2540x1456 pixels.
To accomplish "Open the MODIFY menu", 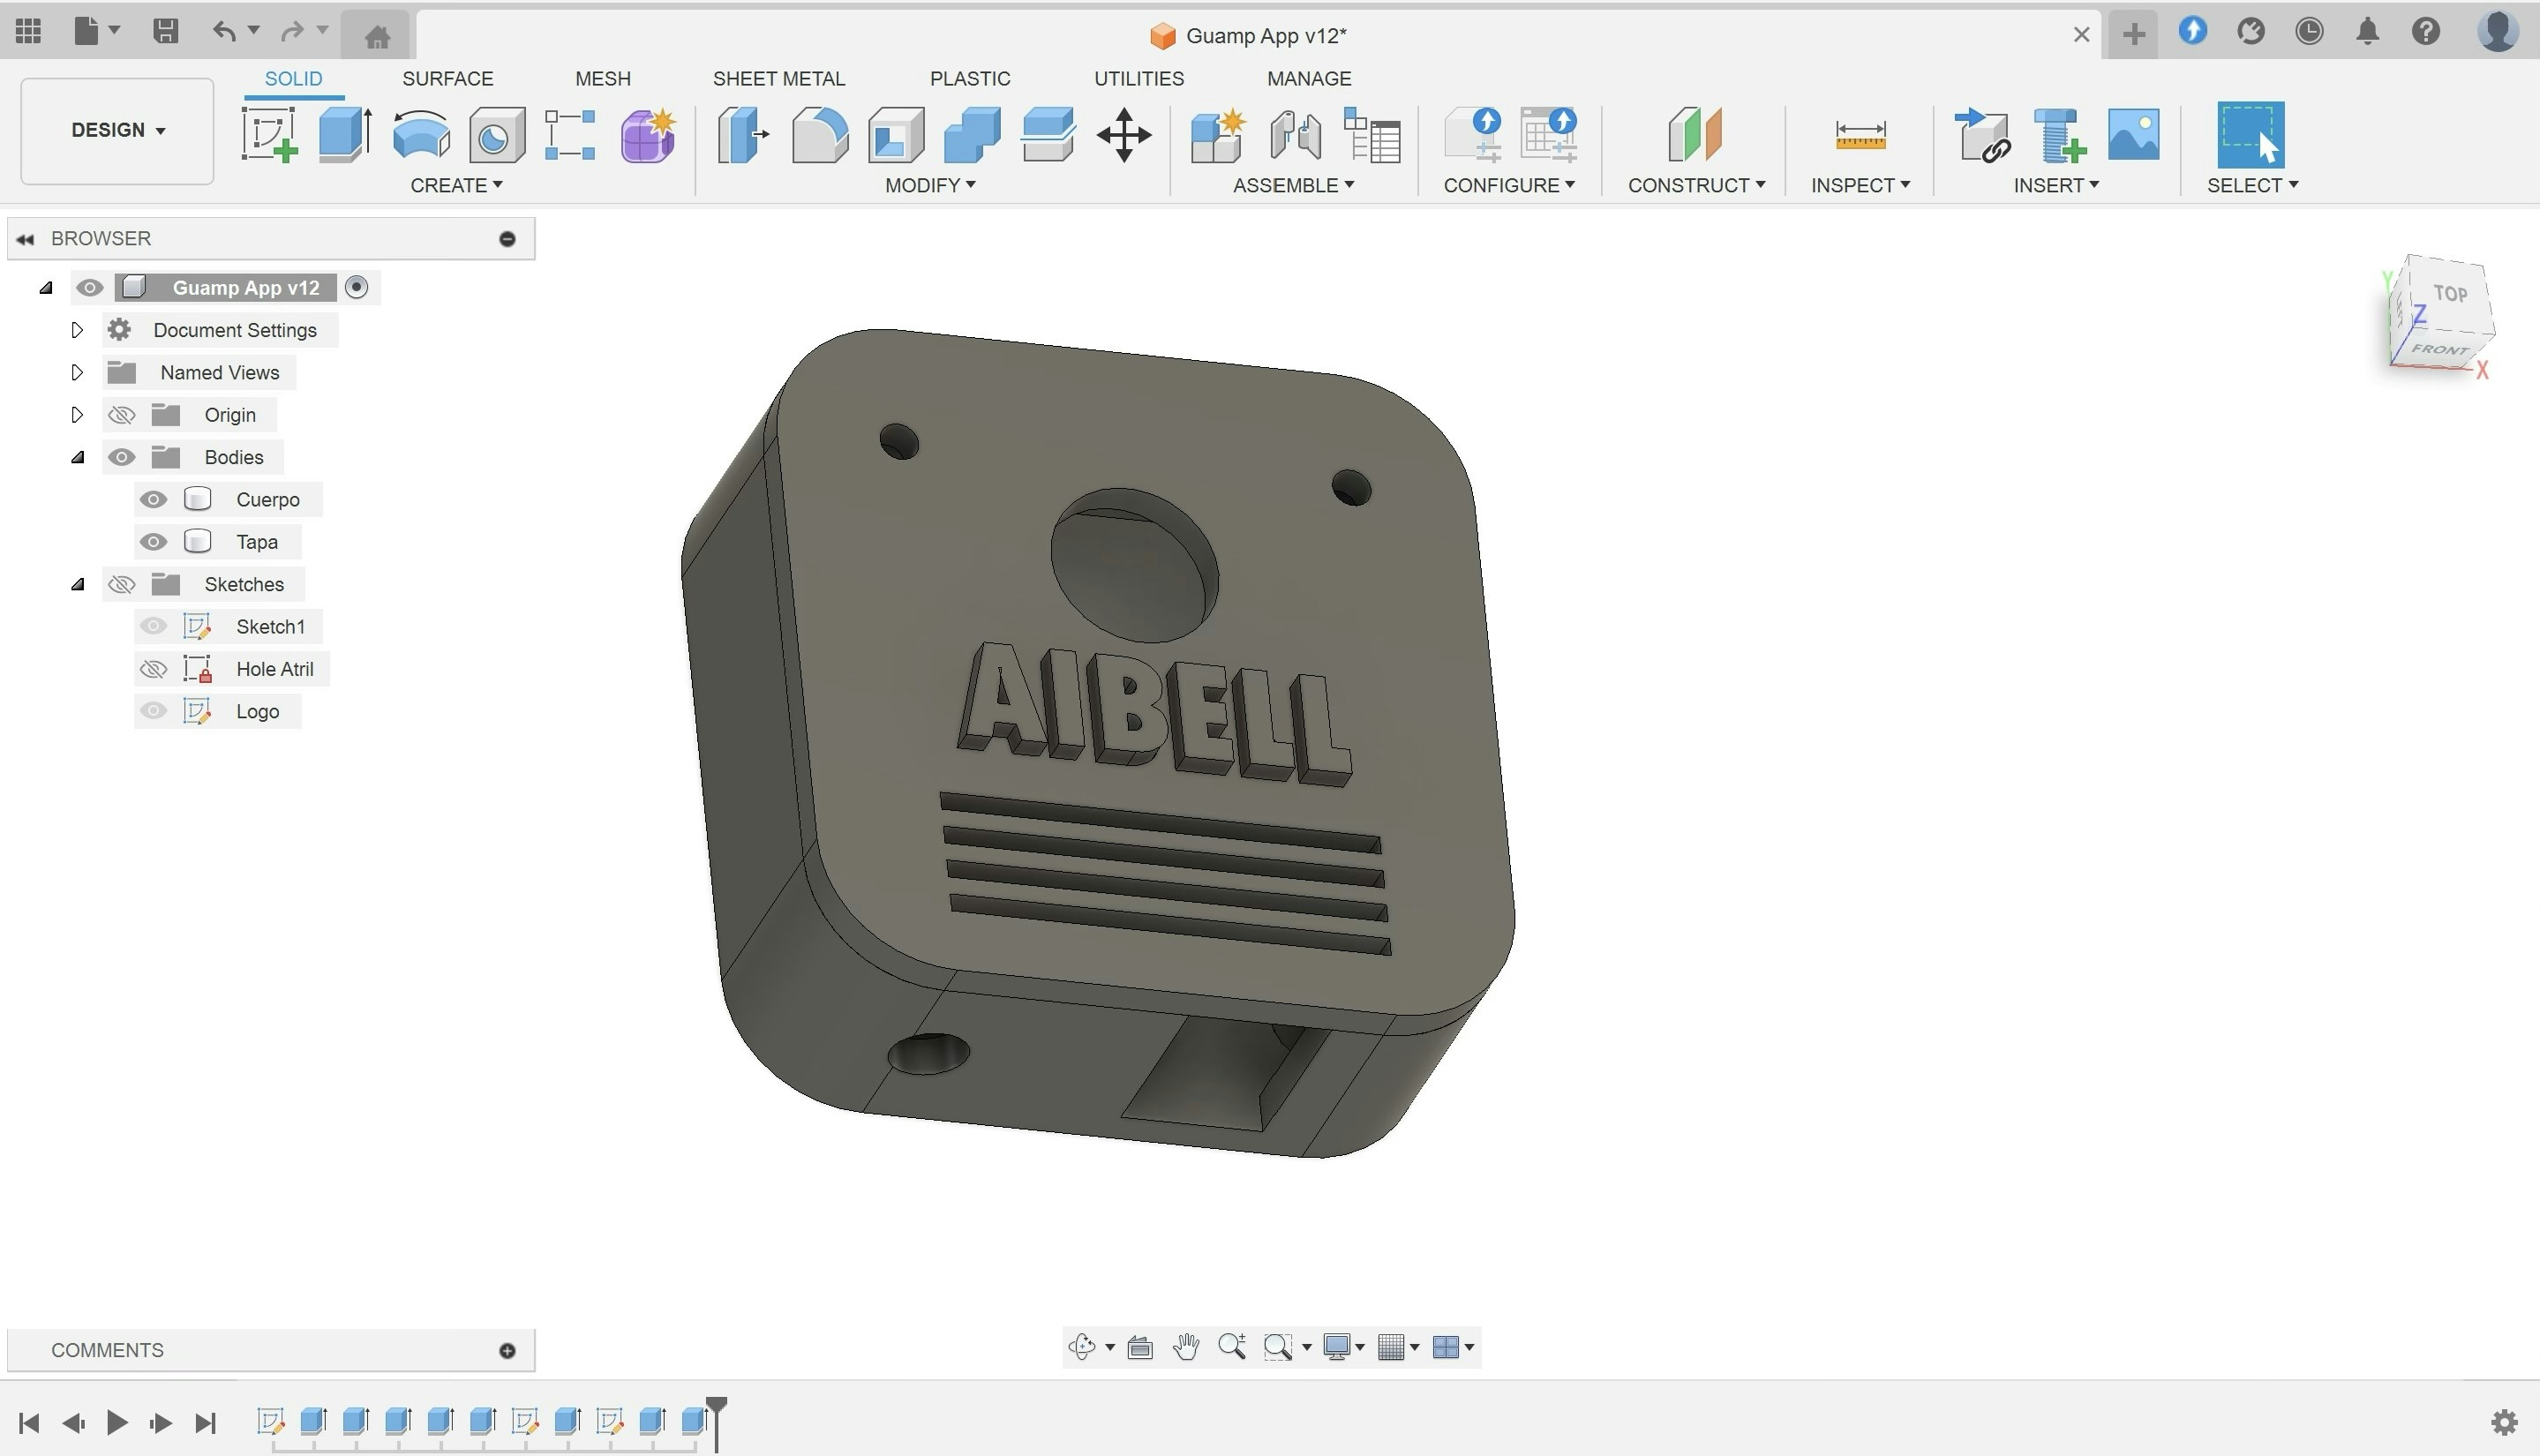I will click(929, 185).
